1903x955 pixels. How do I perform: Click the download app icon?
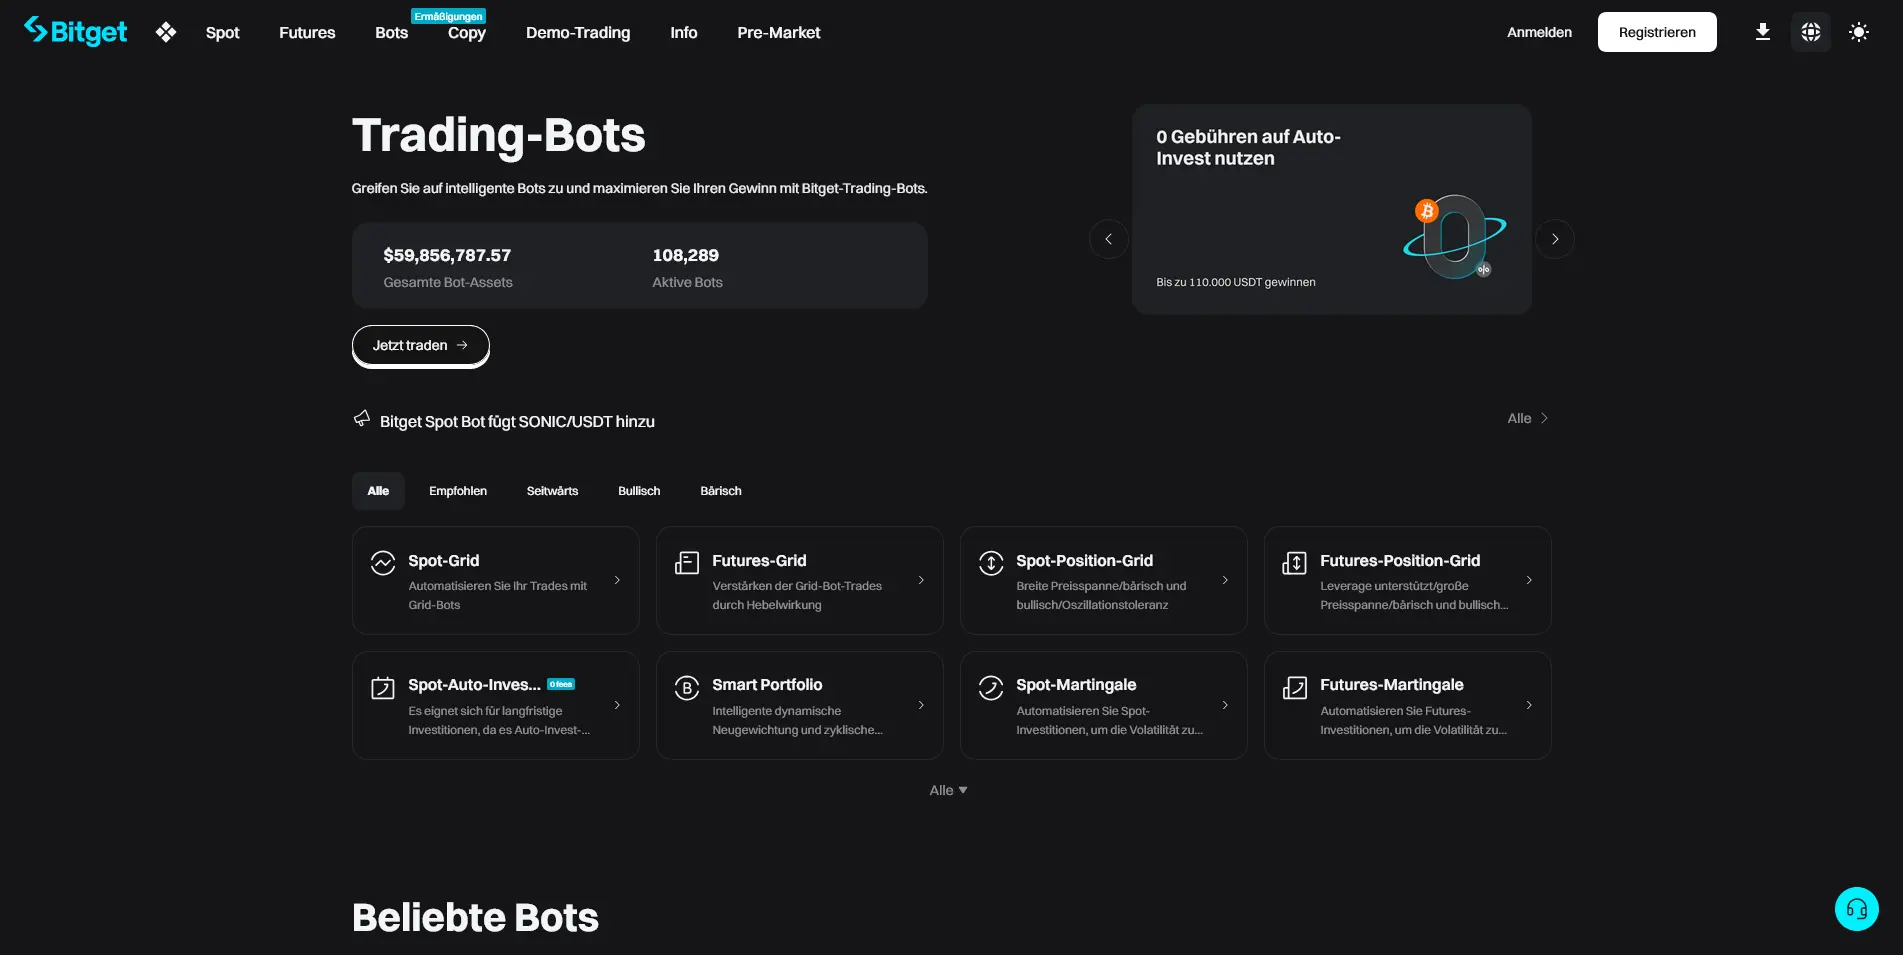(1763, 32)
